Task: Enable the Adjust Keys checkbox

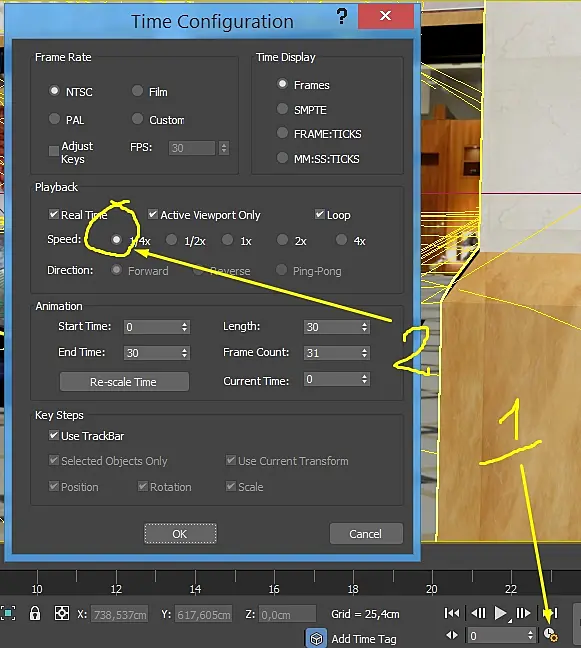Action: click(54, 151)
